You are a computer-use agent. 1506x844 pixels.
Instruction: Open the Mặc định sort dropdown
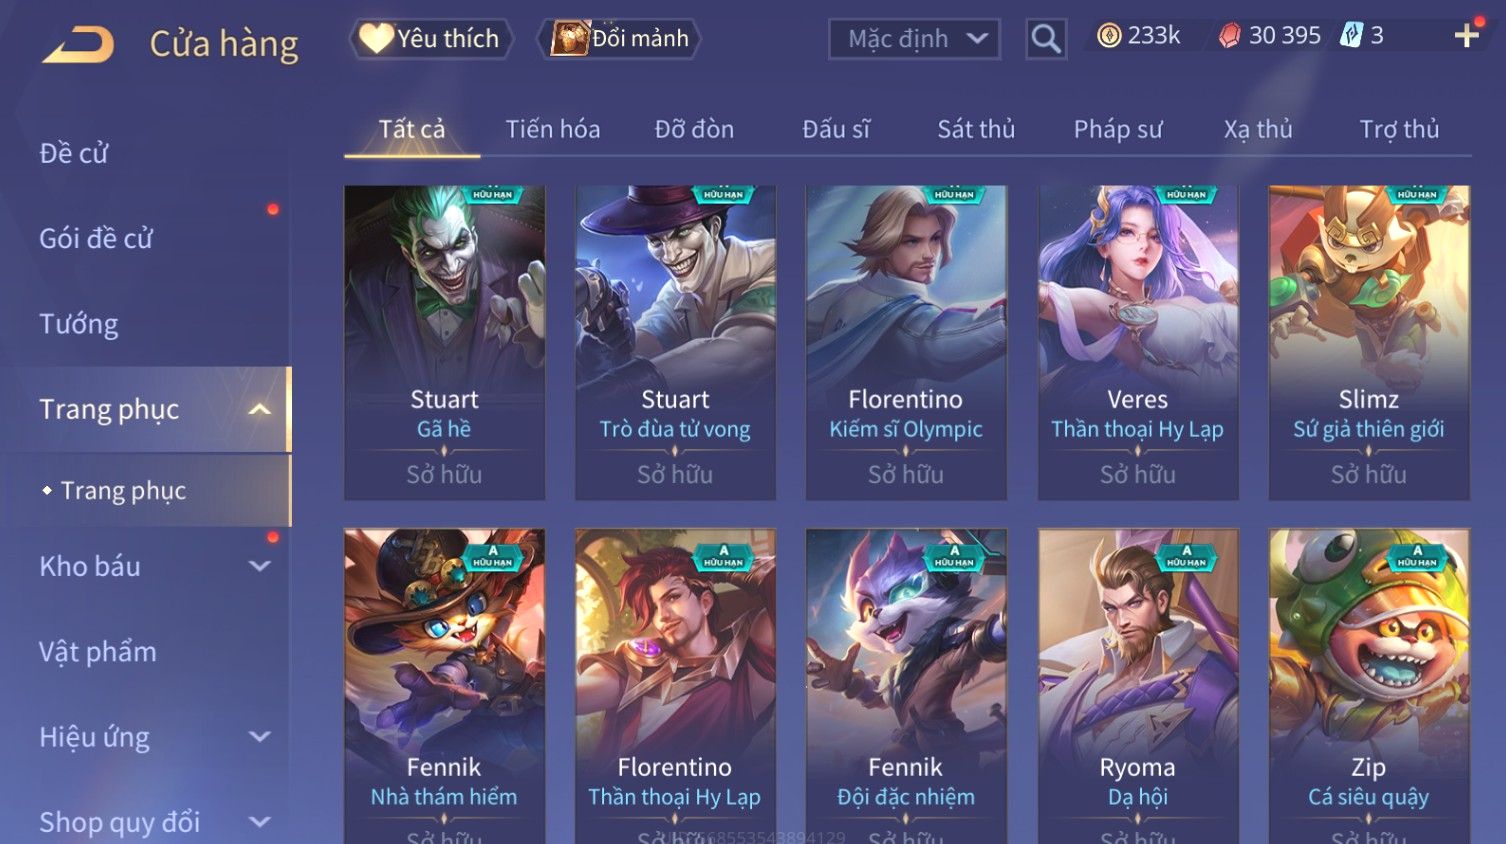914,39
